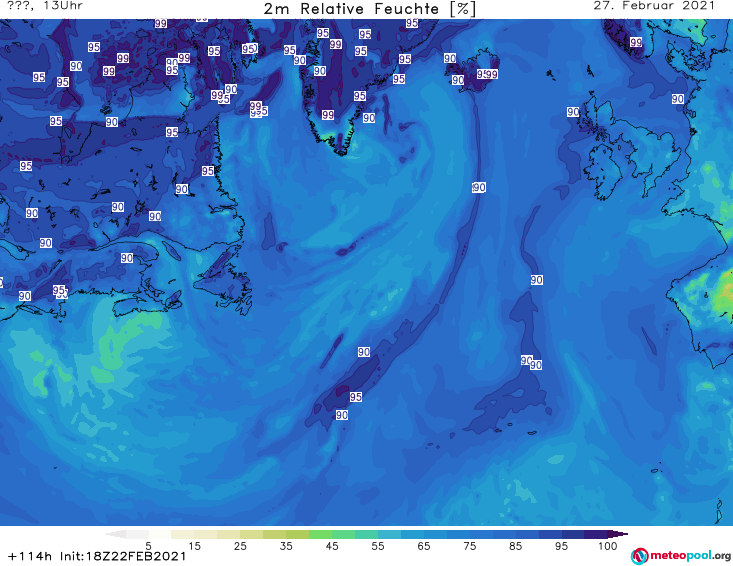This screenshot has height=566, width=733.
Task: Pick the yellow-green legend swatch above 35
Action: click(297, 534)
